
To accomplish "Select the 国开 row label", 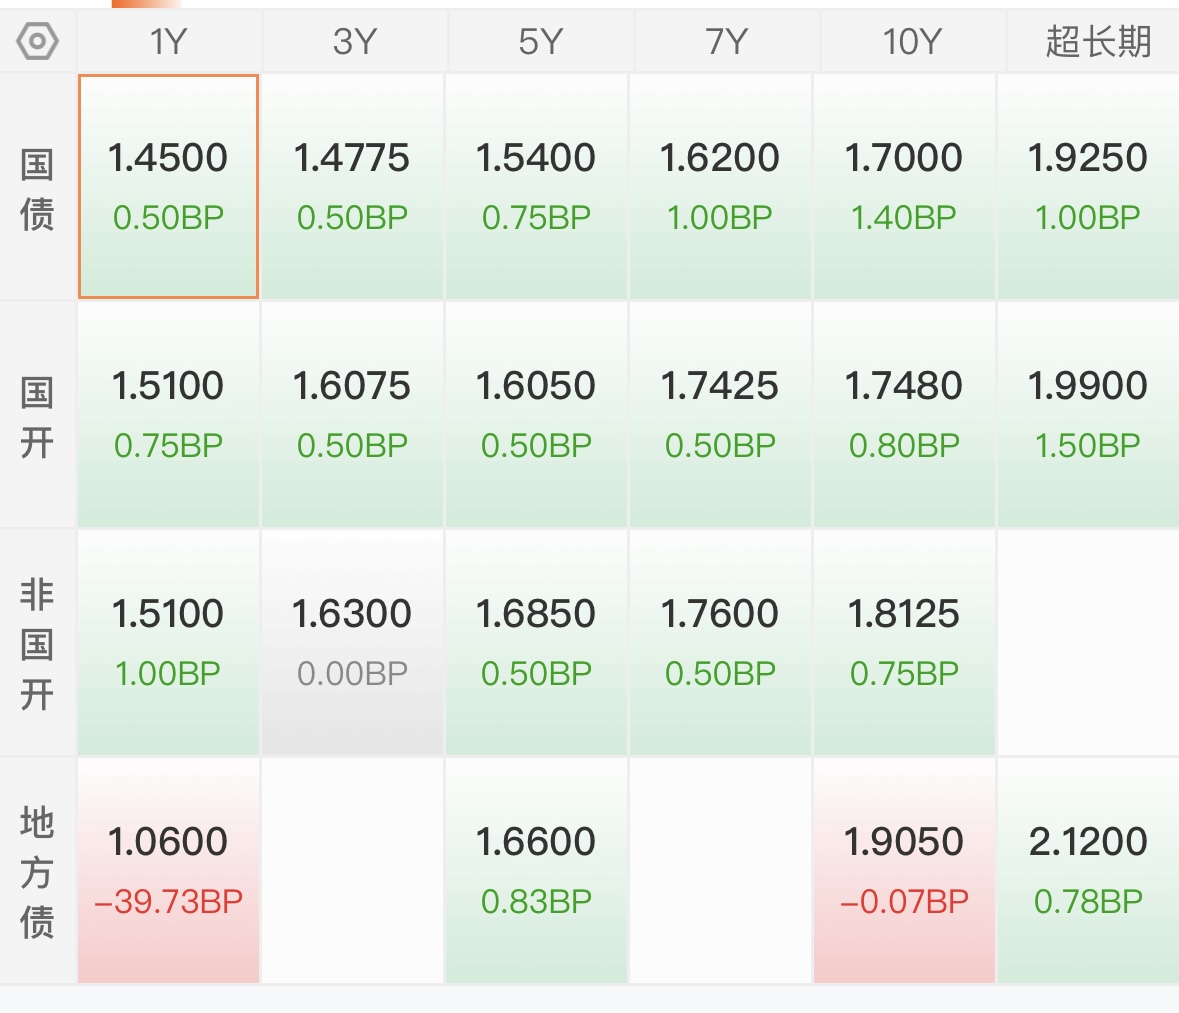I will 37,415.
